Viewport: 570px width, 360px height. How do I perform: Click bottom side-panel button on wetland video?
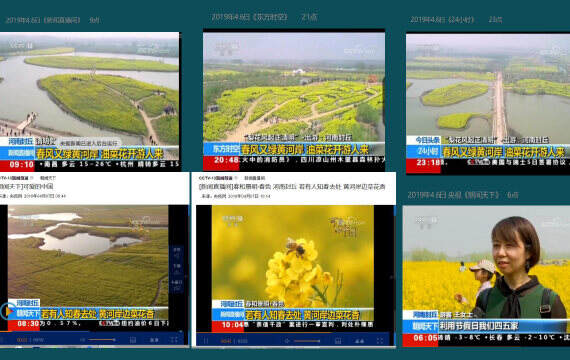click(177, 285)
